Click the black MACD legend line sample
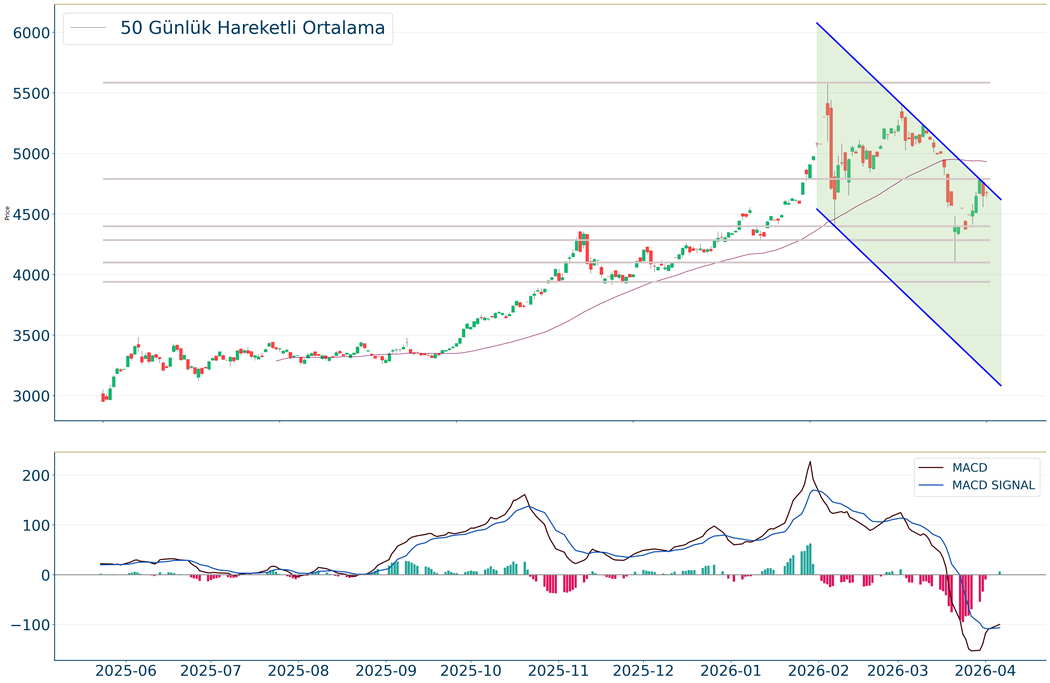The image size is (1050, 683). [x=932, y=467]
